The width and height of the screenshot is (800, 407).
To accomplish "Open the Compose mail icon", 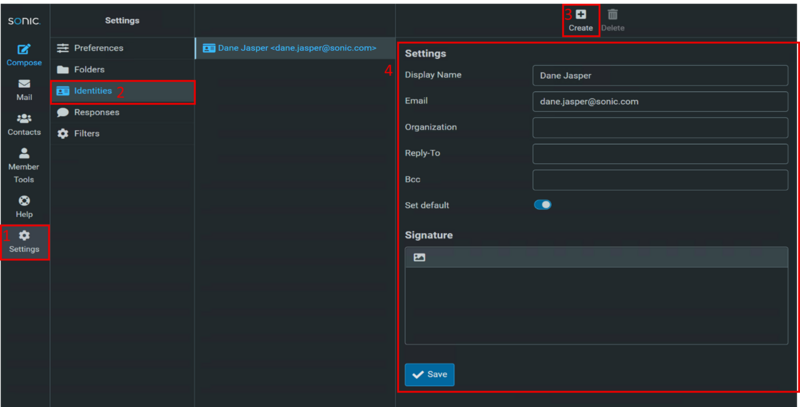I will [24, 49].
